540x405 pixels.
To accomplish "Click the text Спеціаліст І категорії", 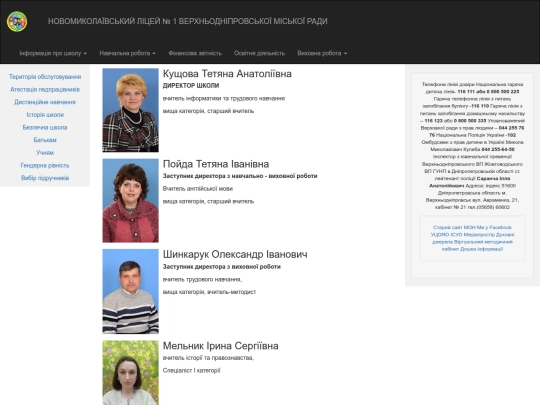I will (191, 371).
